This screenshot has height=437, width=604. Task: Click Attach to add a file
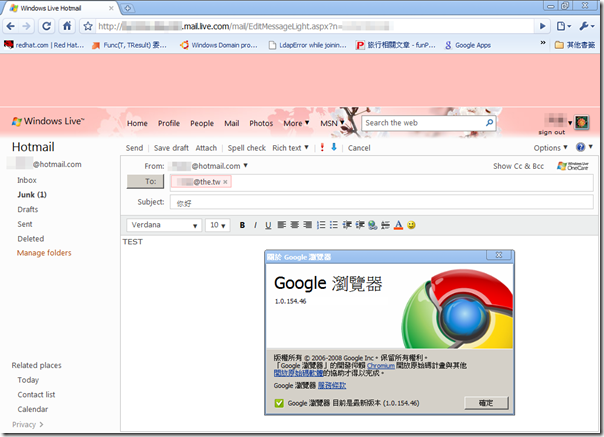coord(206,148)
